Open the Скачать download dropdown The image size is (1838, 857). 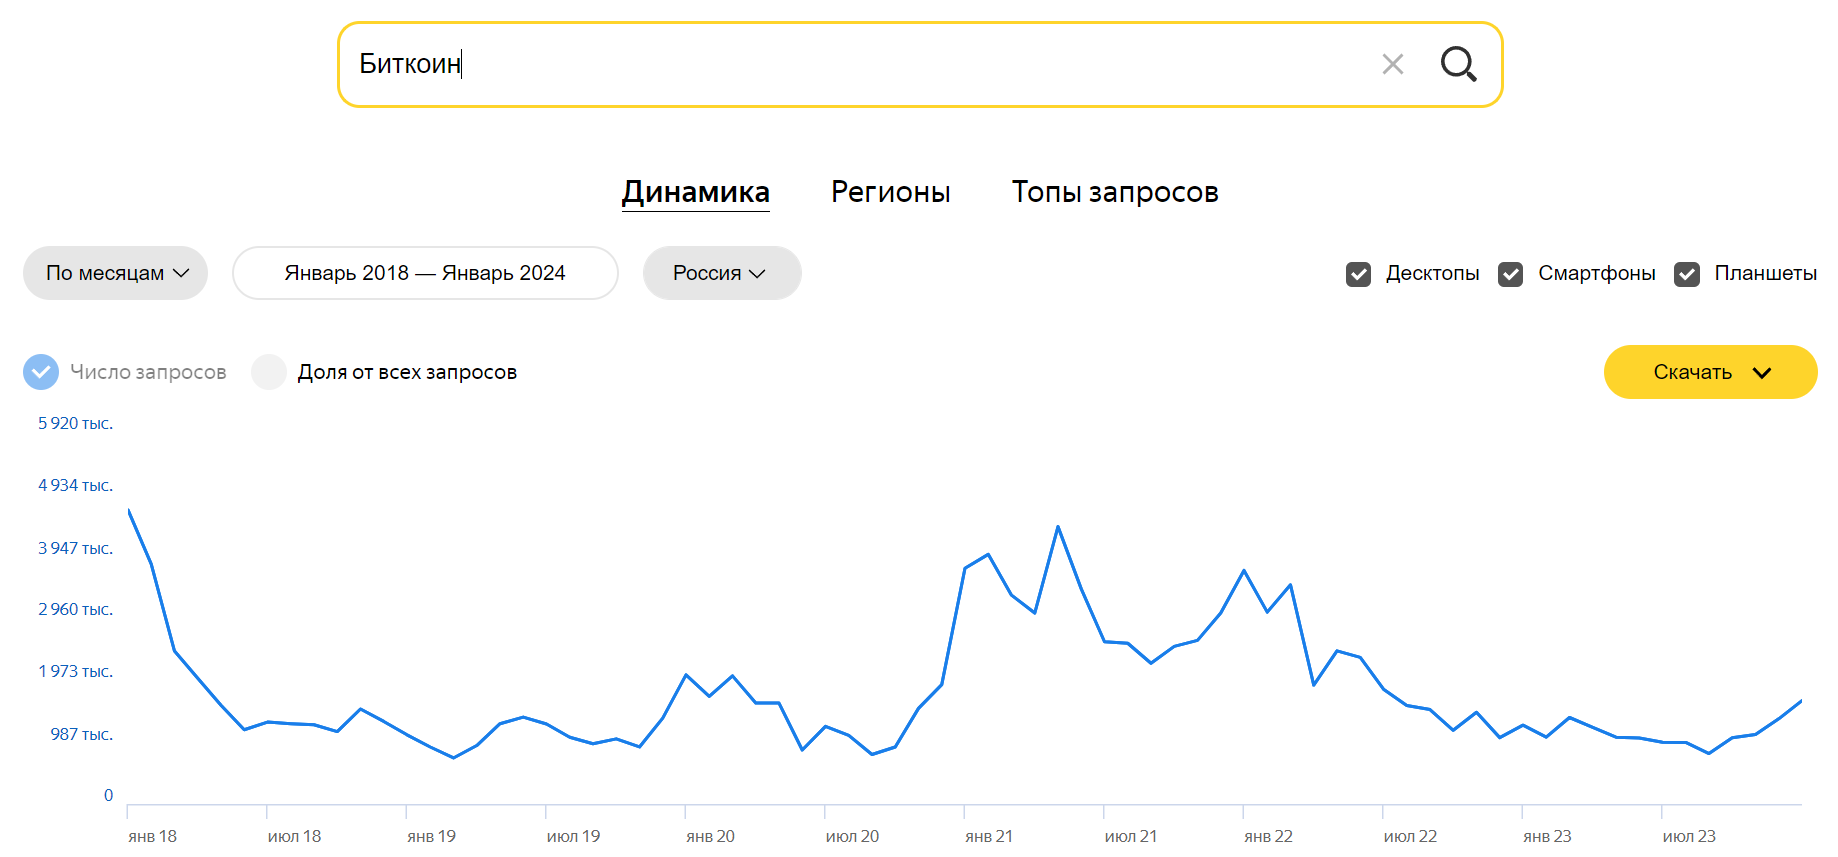pos(1710,372)
